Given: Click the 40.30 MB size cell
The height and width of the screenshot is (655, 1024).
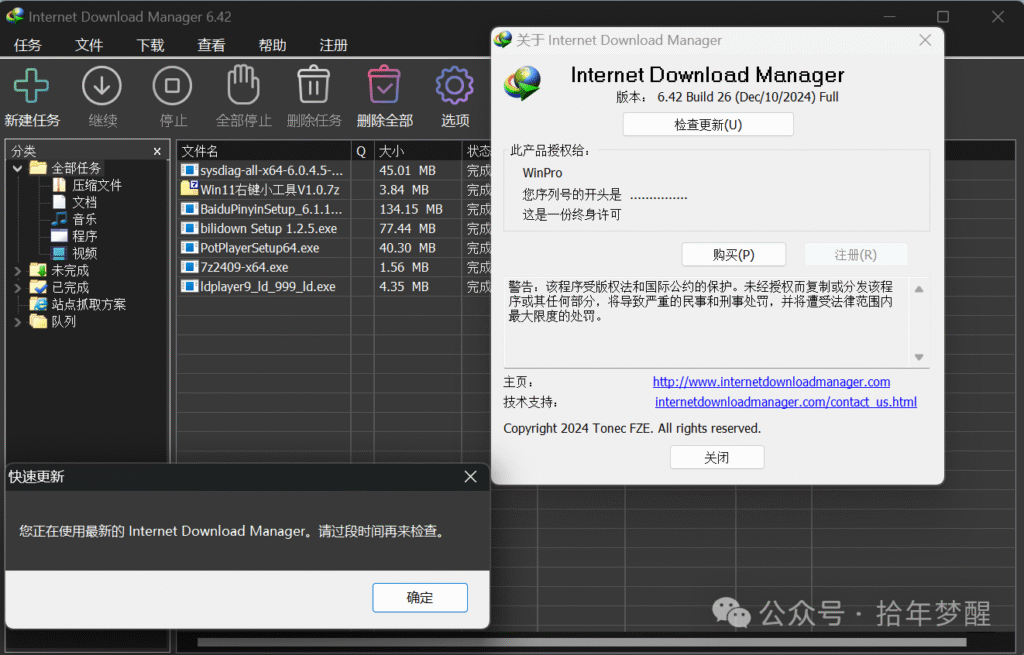Looking at the screenshot, I should tap(408, 248).
